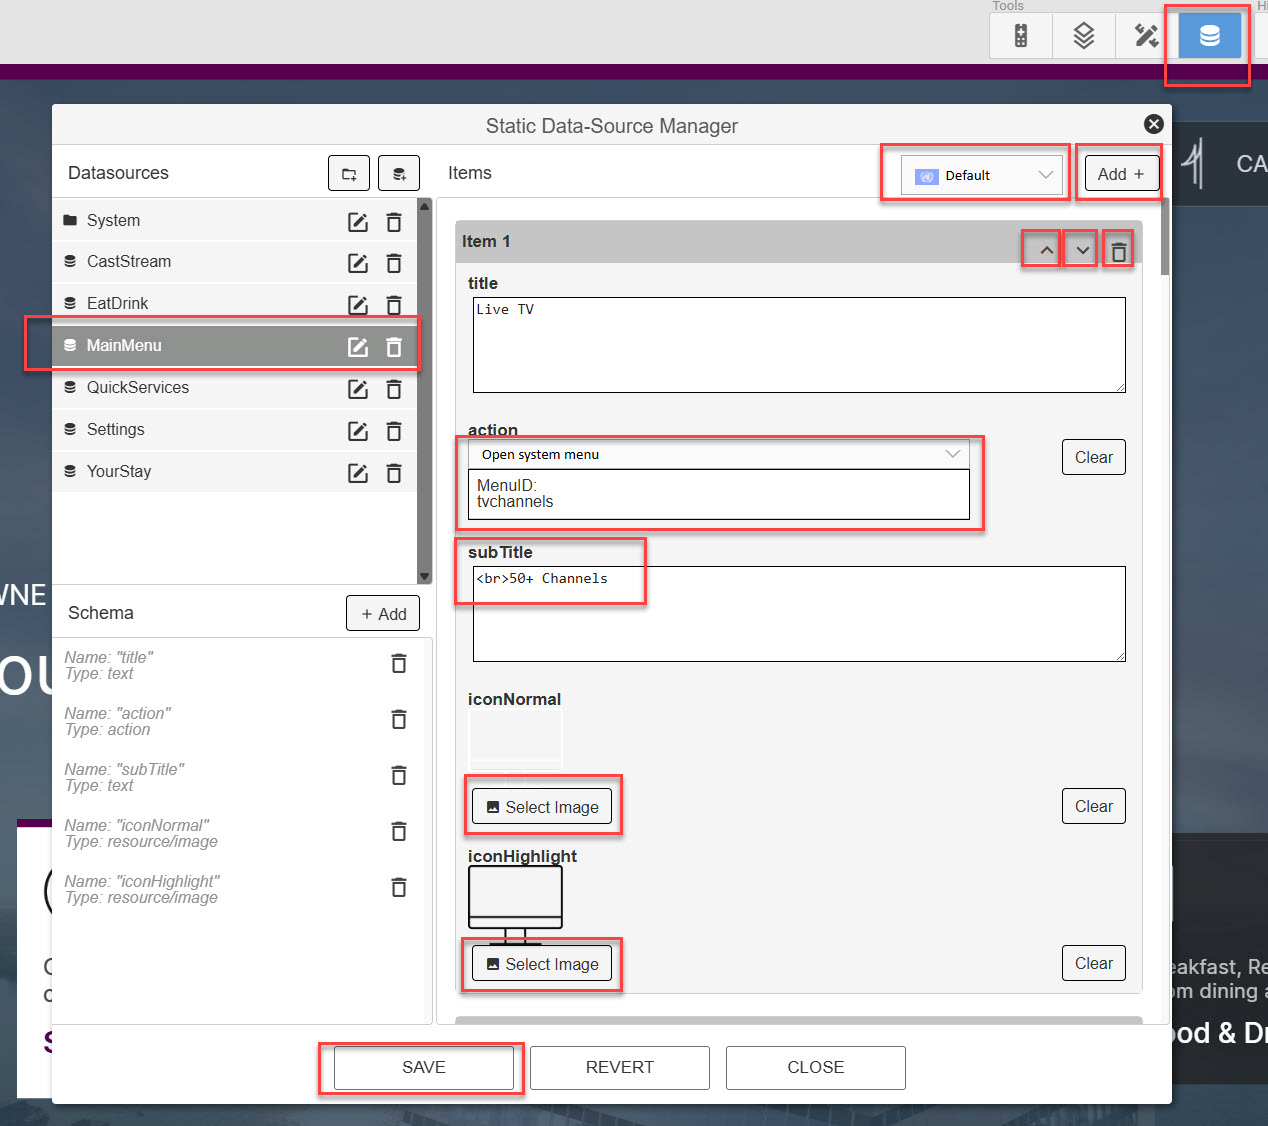Screen dimensions: 1268x1126
Task: Click the datasources list scrollbar down arrow
Action: tap(424, 577)
